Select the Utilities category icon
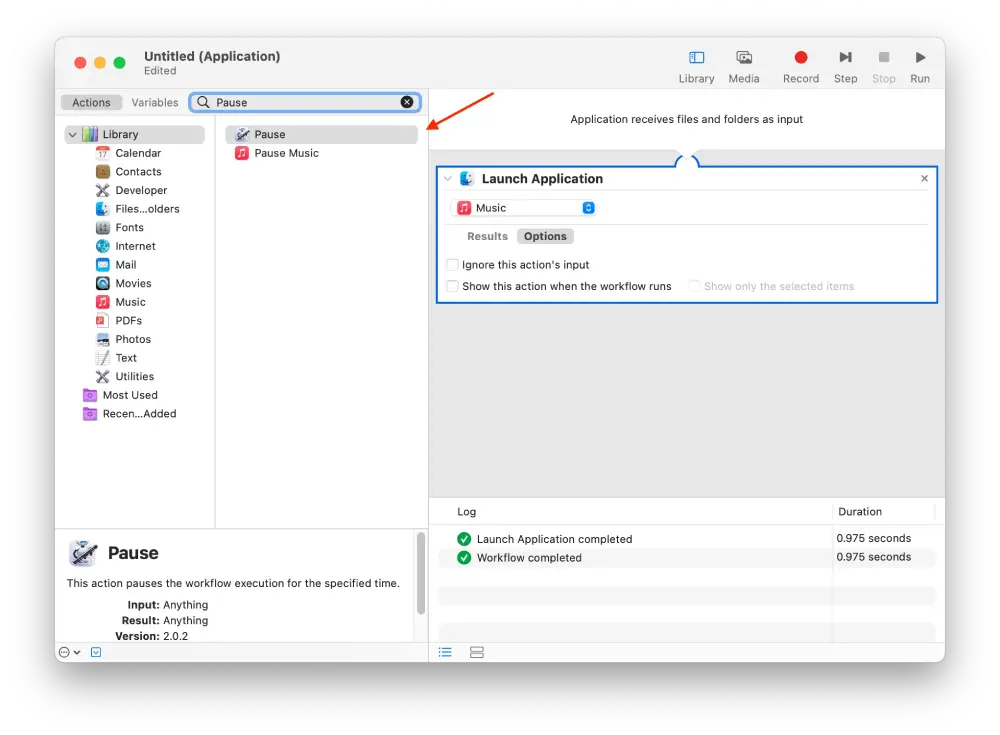 pos(103,376)
